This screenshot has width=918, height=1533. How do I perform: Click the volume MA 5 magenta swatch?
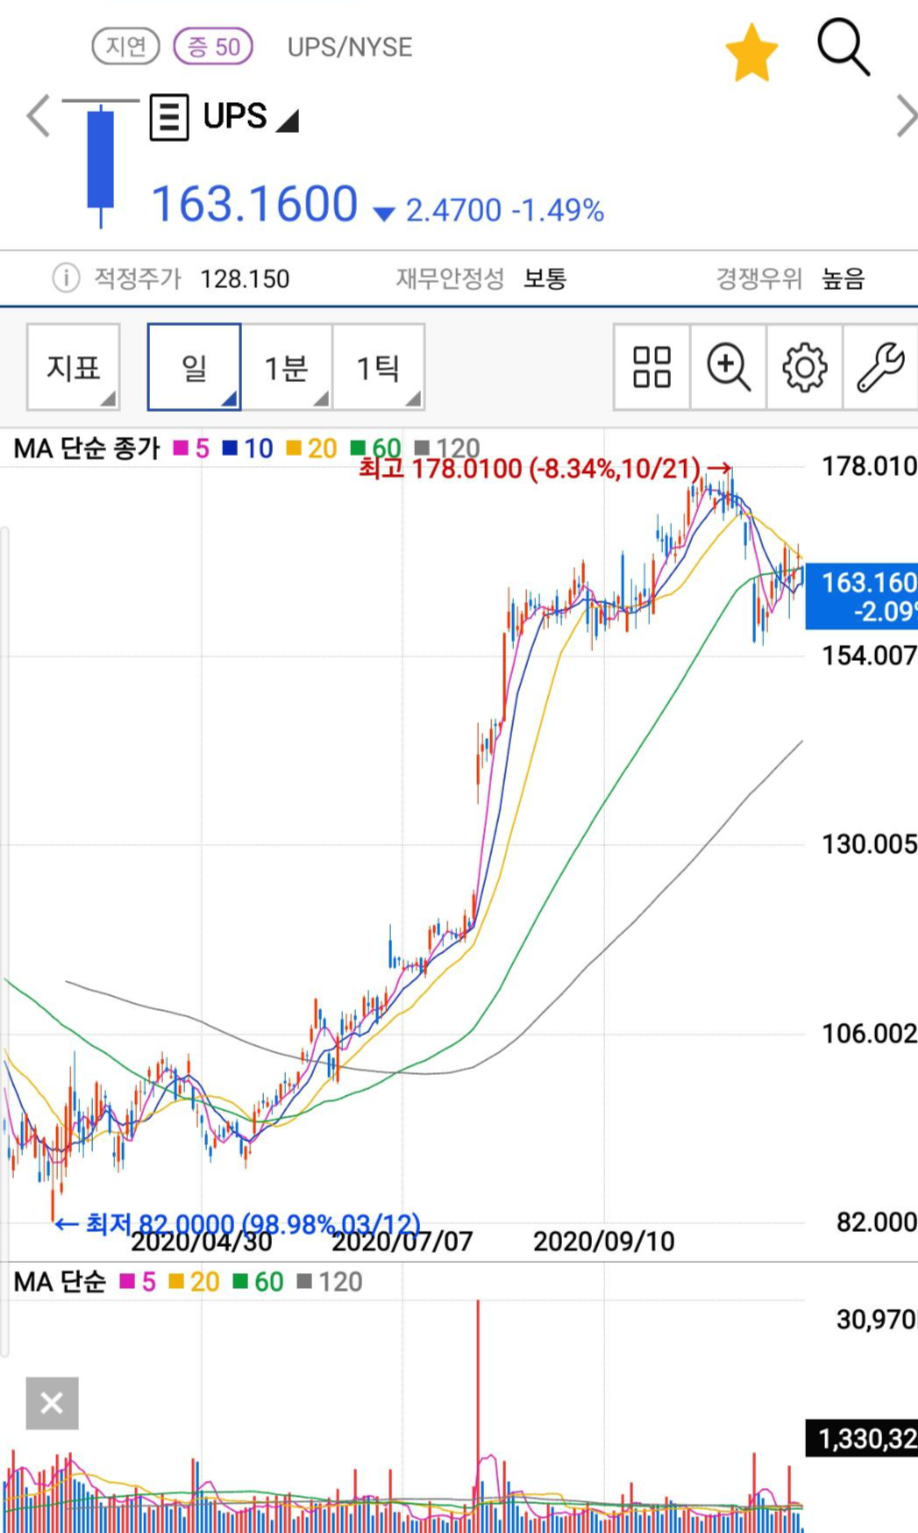pyautogui.click(x=128, y=1281)
